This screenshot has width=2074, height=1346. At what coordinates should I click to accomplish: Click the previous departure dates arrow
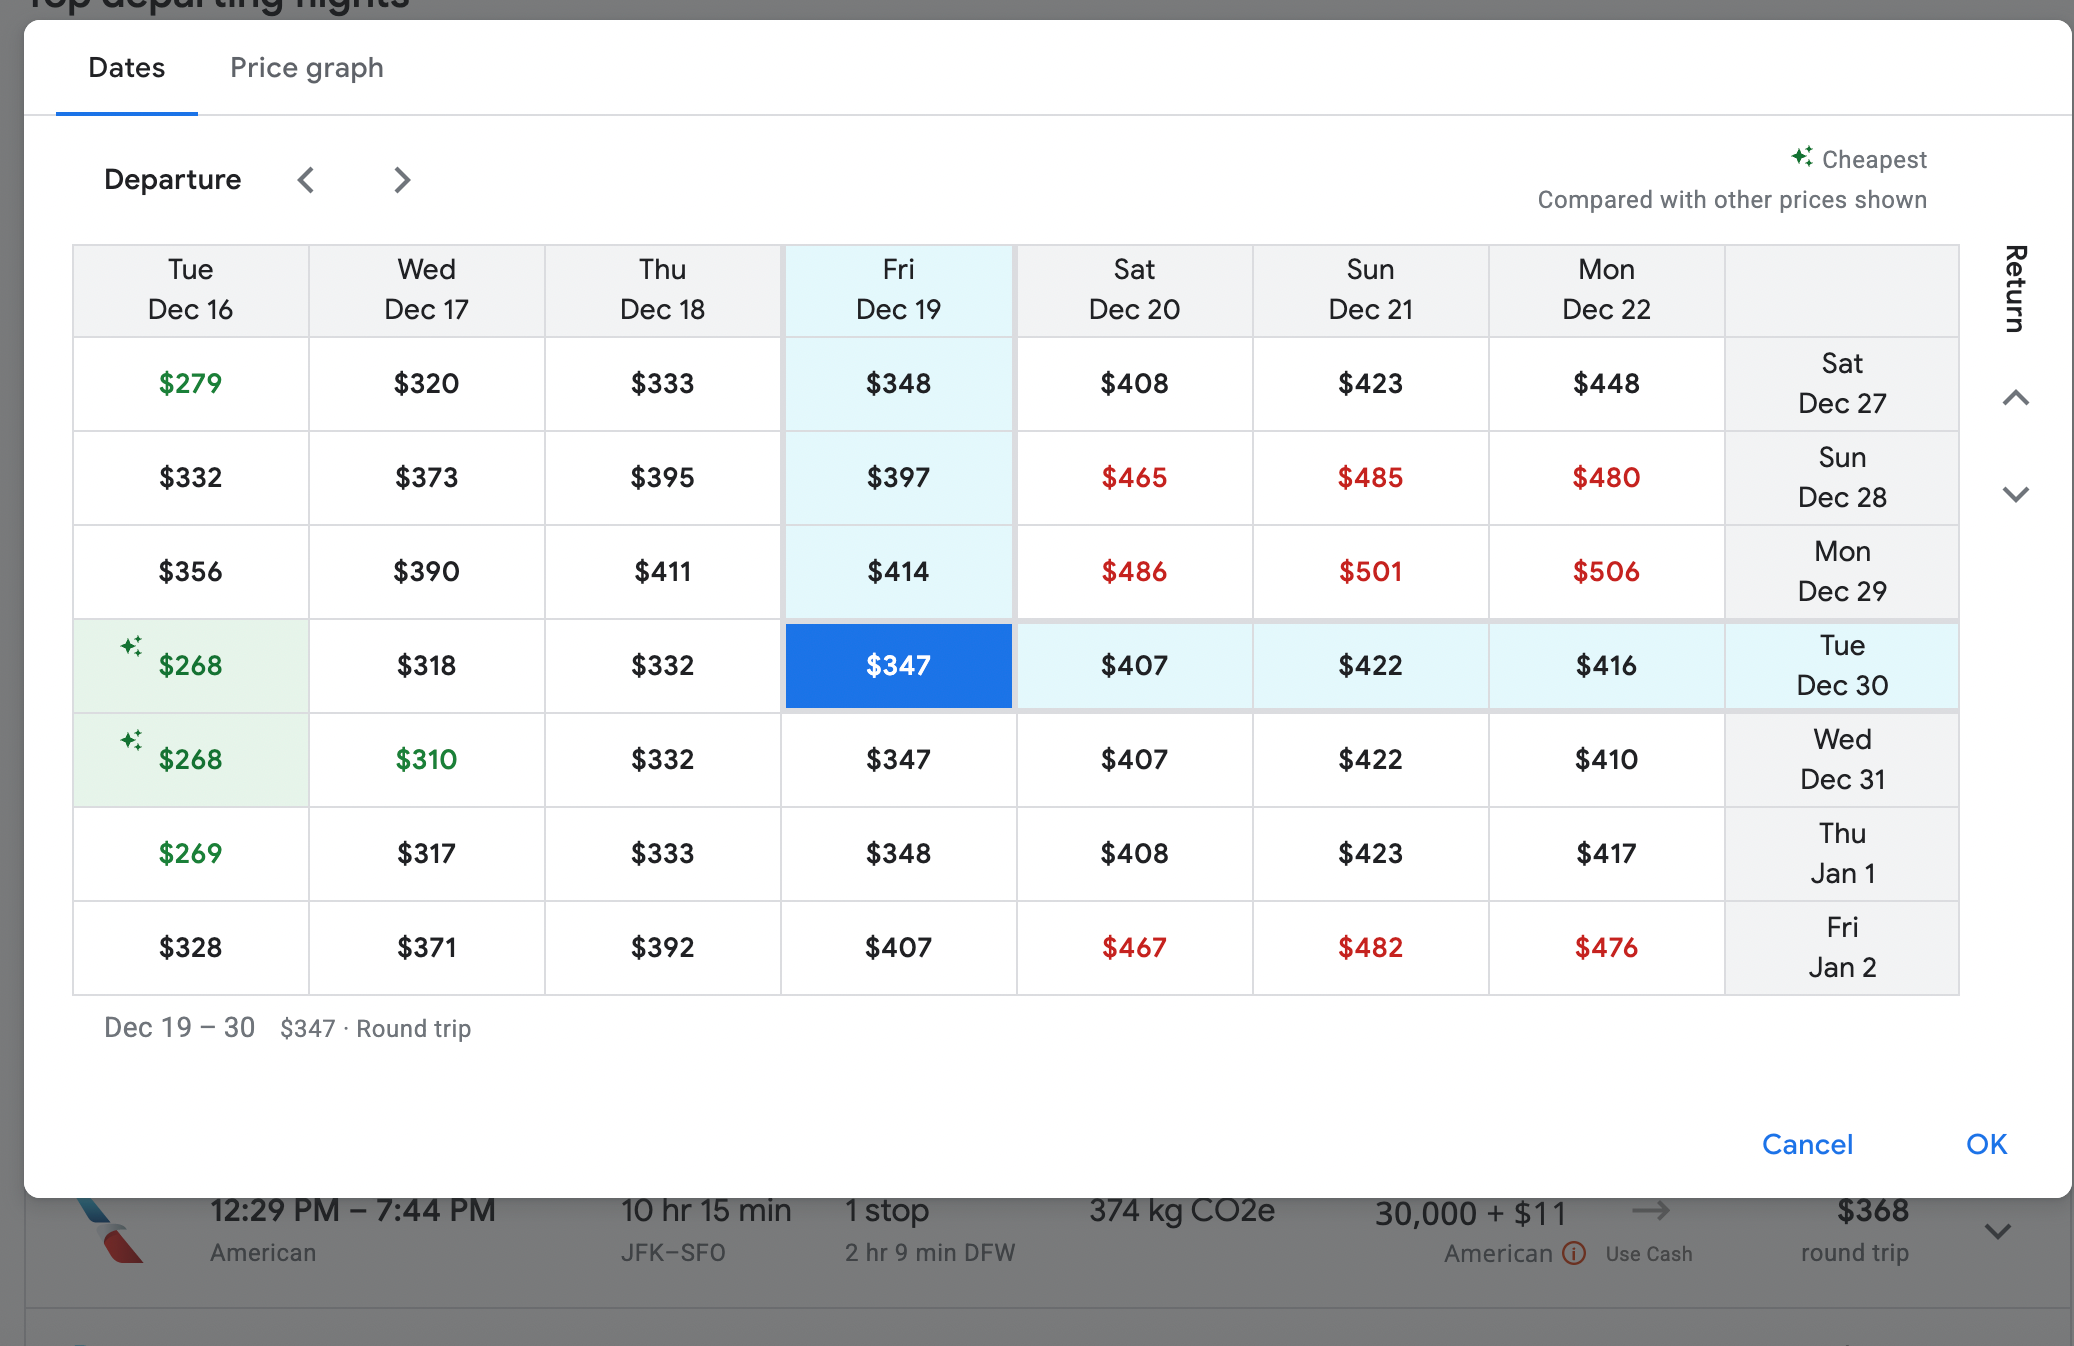point(306,180)
